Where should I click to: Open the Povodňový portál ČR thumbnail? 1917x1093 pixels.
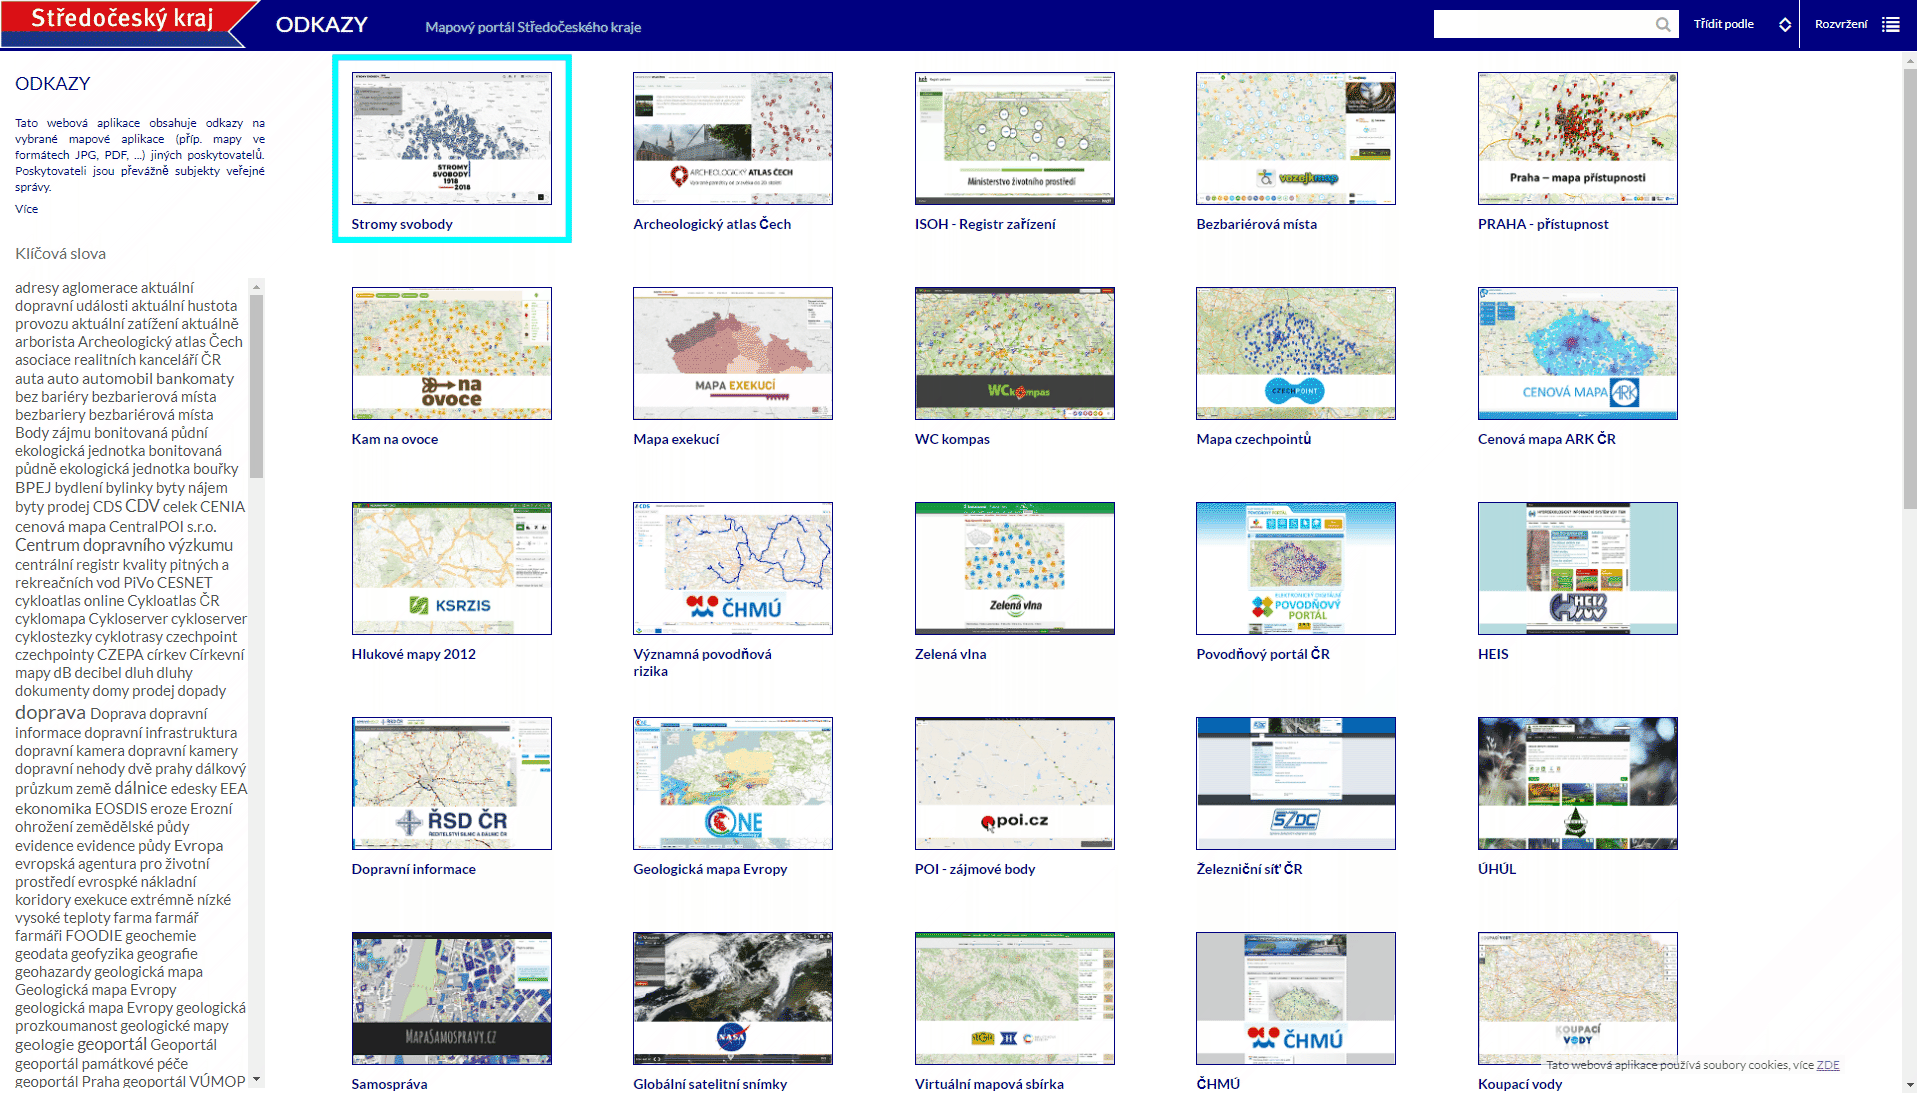click(x=1295, y=568)
